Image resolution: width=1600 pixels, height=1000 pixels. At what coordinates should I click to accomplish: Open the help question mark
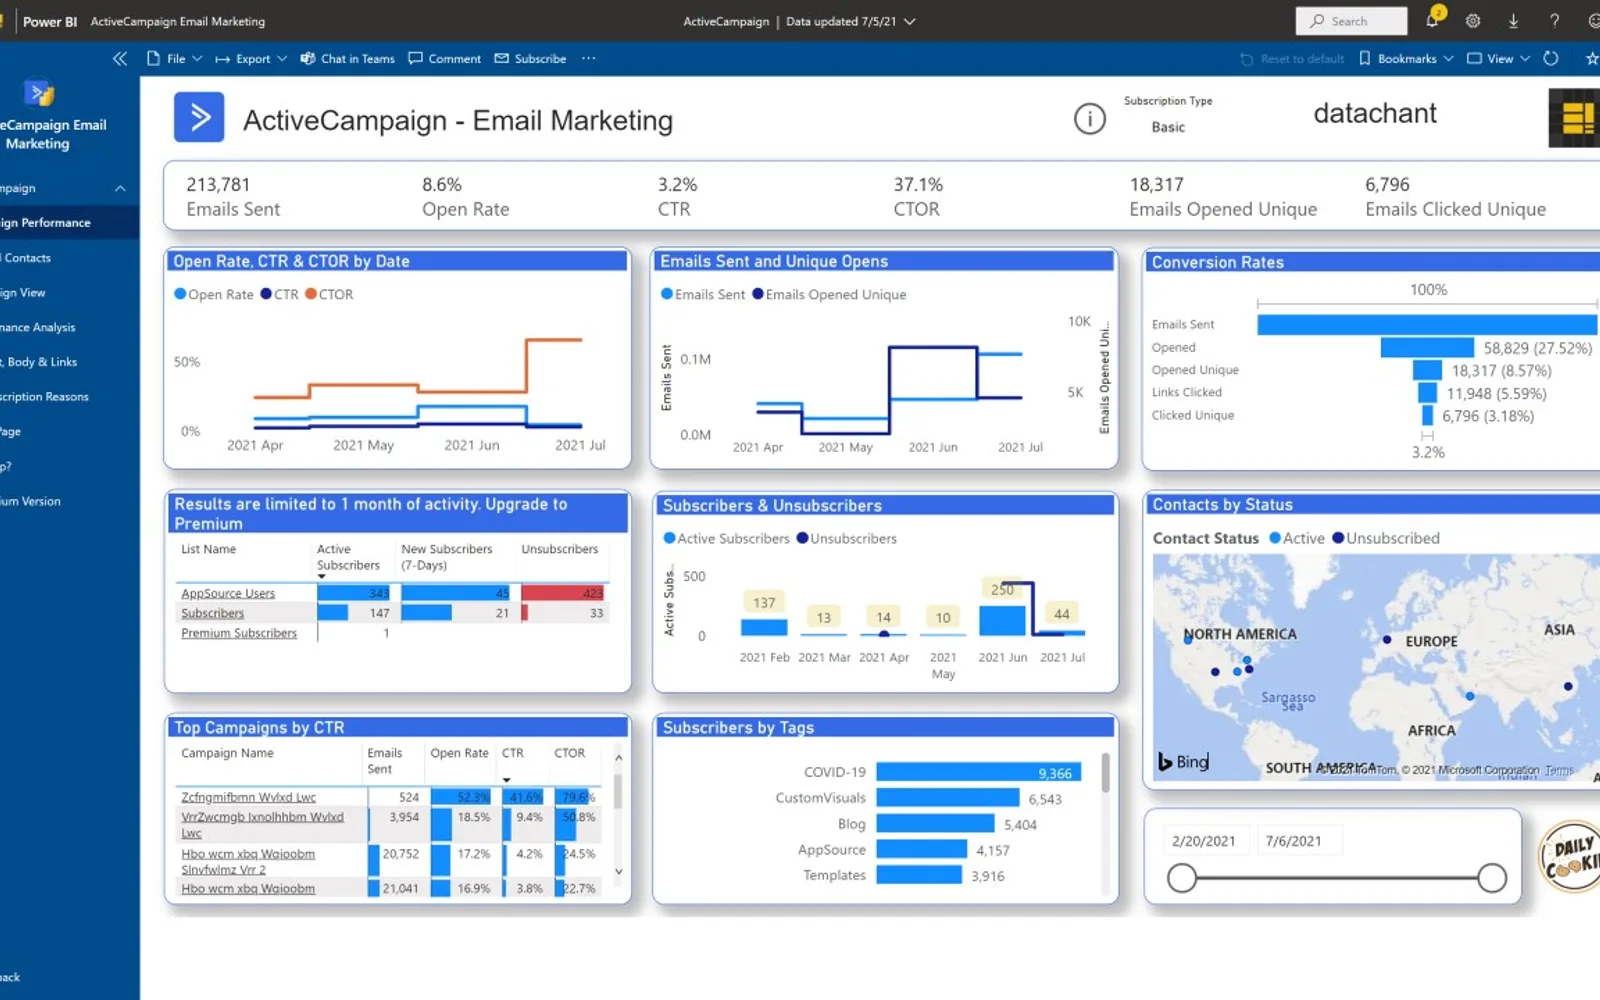tap(1554, 21)
